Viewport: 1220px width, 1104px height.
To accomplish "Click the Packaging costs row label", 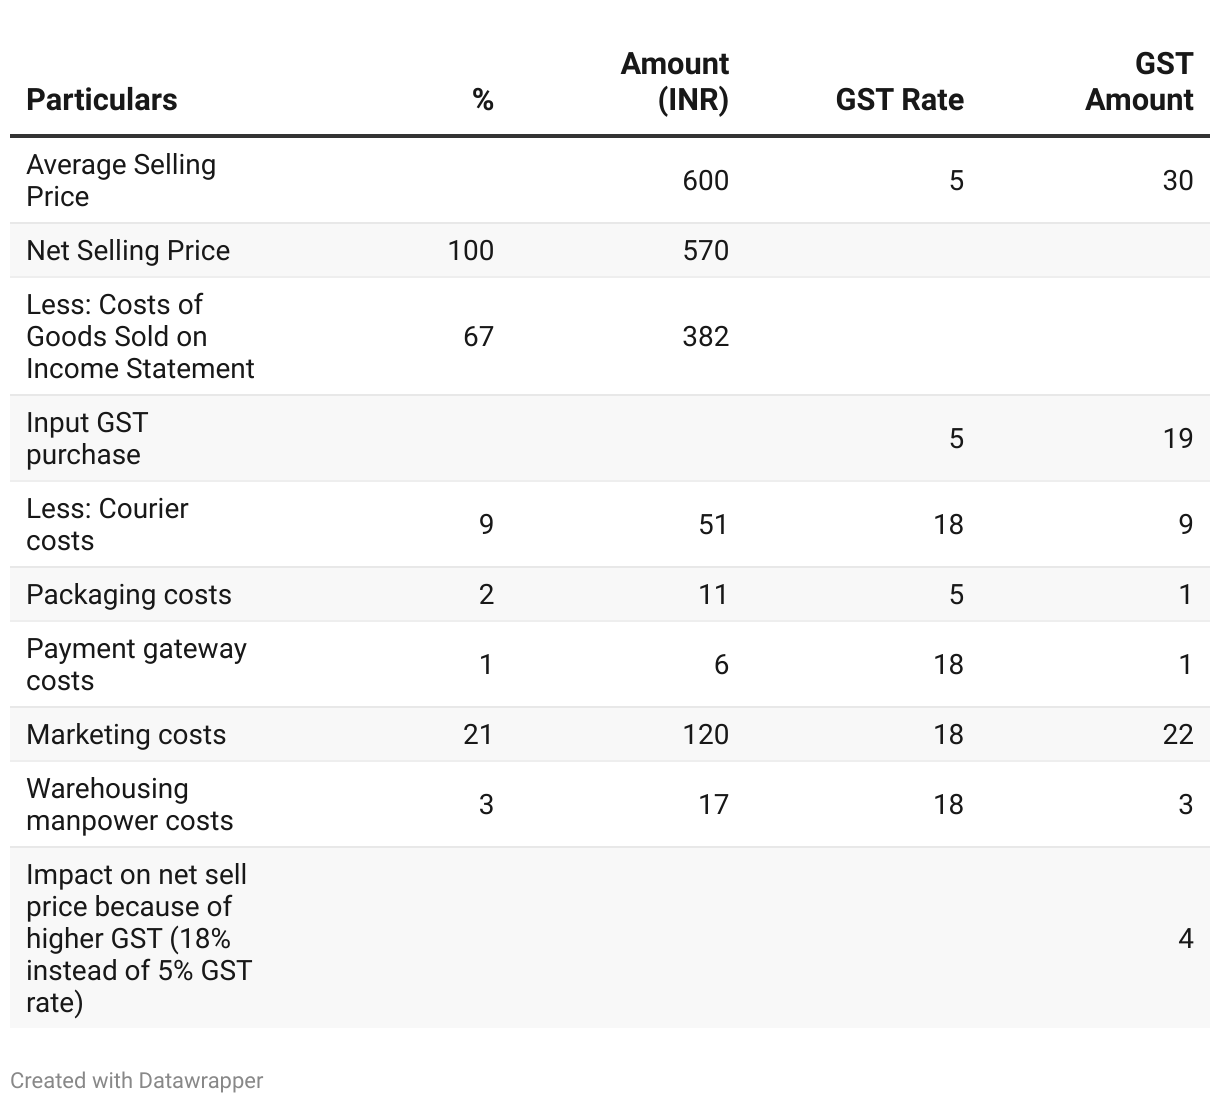I will pyautogui.click(x=128, y=594).
